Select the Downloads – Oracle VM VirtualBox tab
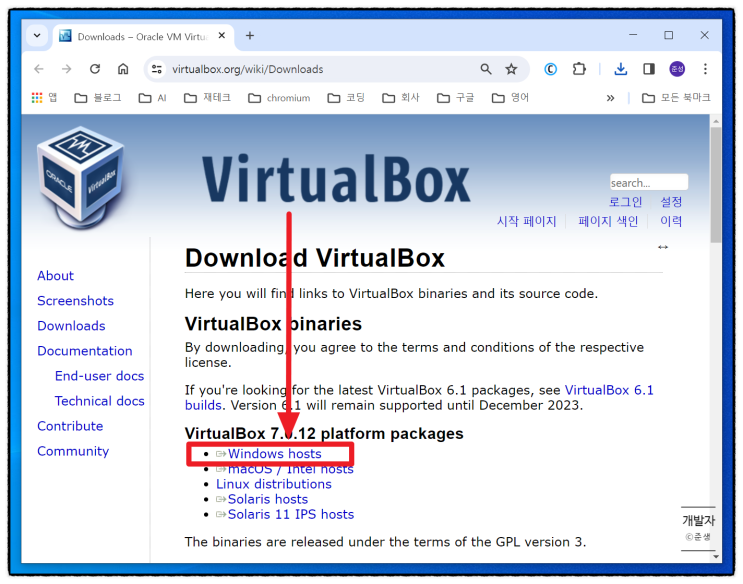The image size is (743, 584). click(141, 36)
